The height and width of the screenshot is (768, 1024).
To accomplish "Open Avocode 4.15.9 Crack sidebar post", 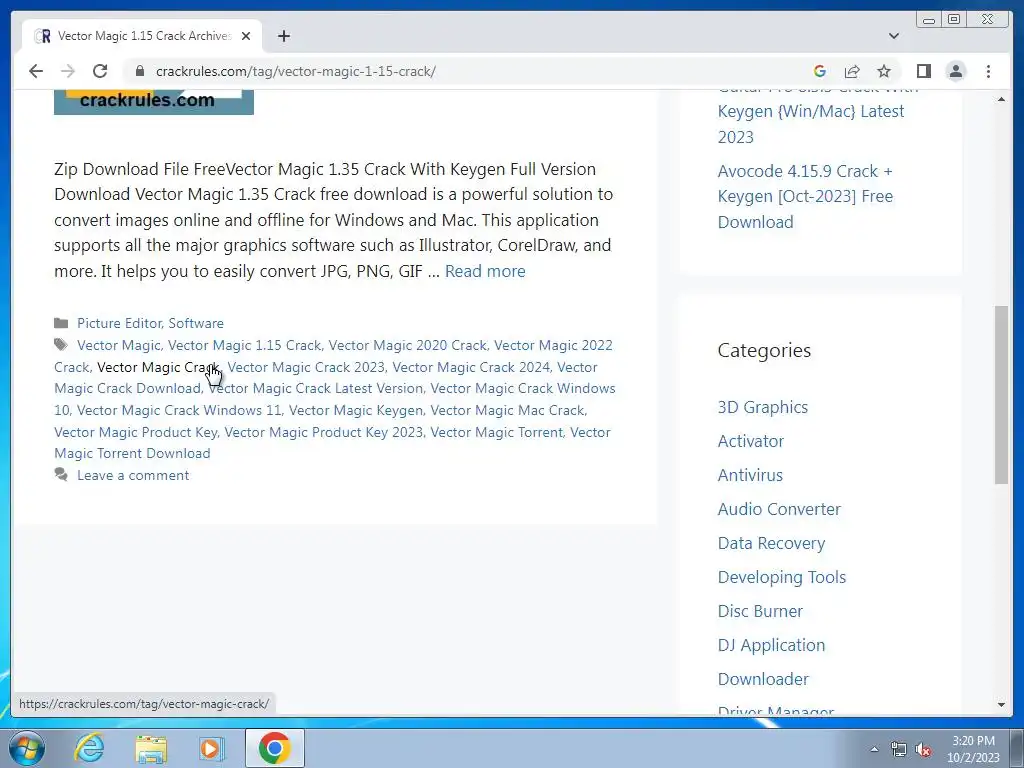I will pyautogui.click(x=805, y=197).
